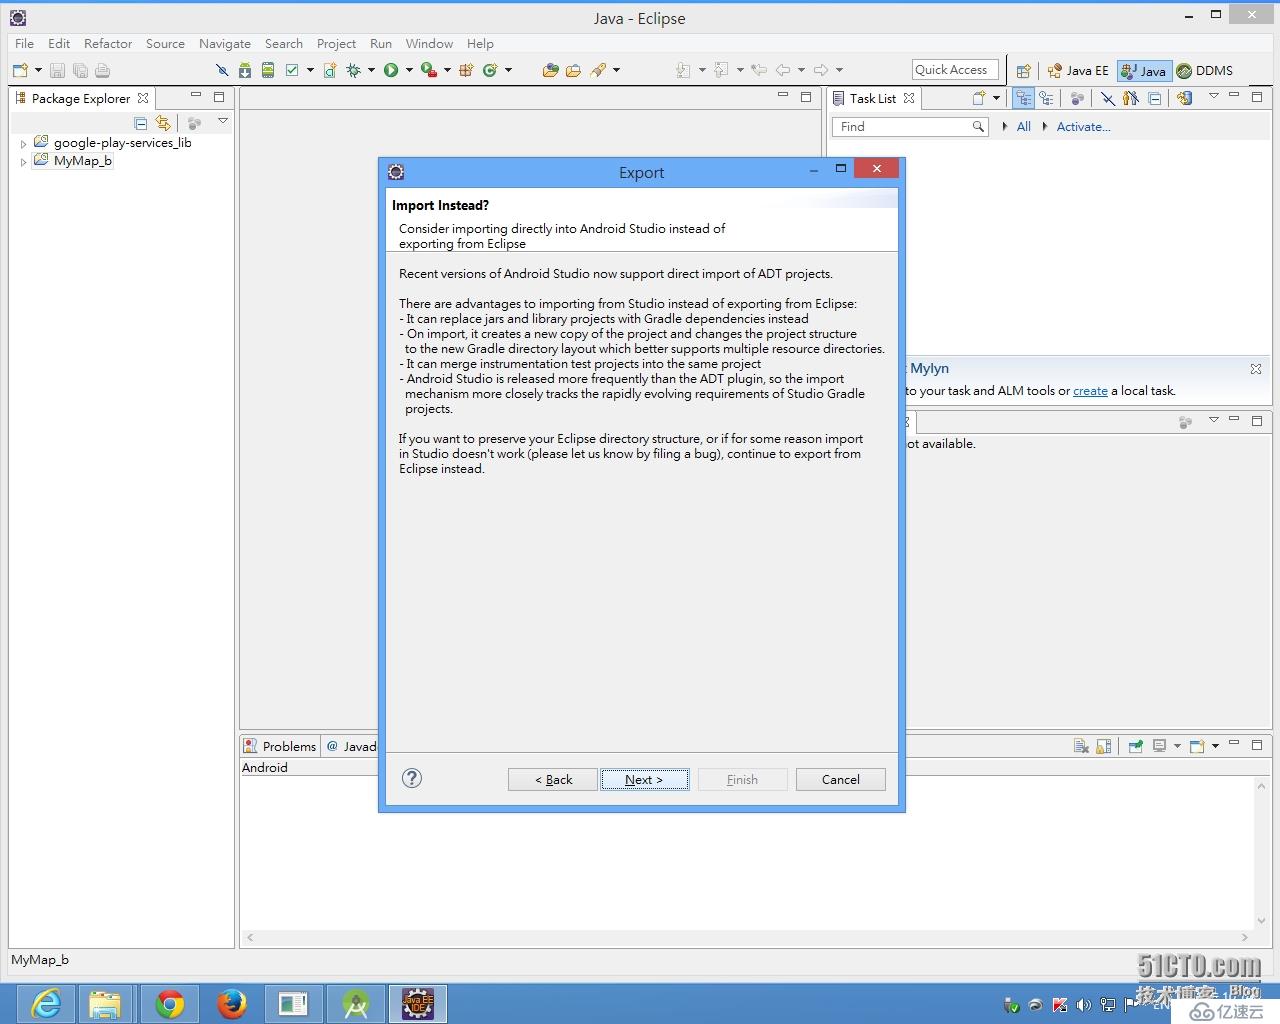Click the Open Type folder icon
Viewport: 1280px width, 1024px height.
point(550,70)
